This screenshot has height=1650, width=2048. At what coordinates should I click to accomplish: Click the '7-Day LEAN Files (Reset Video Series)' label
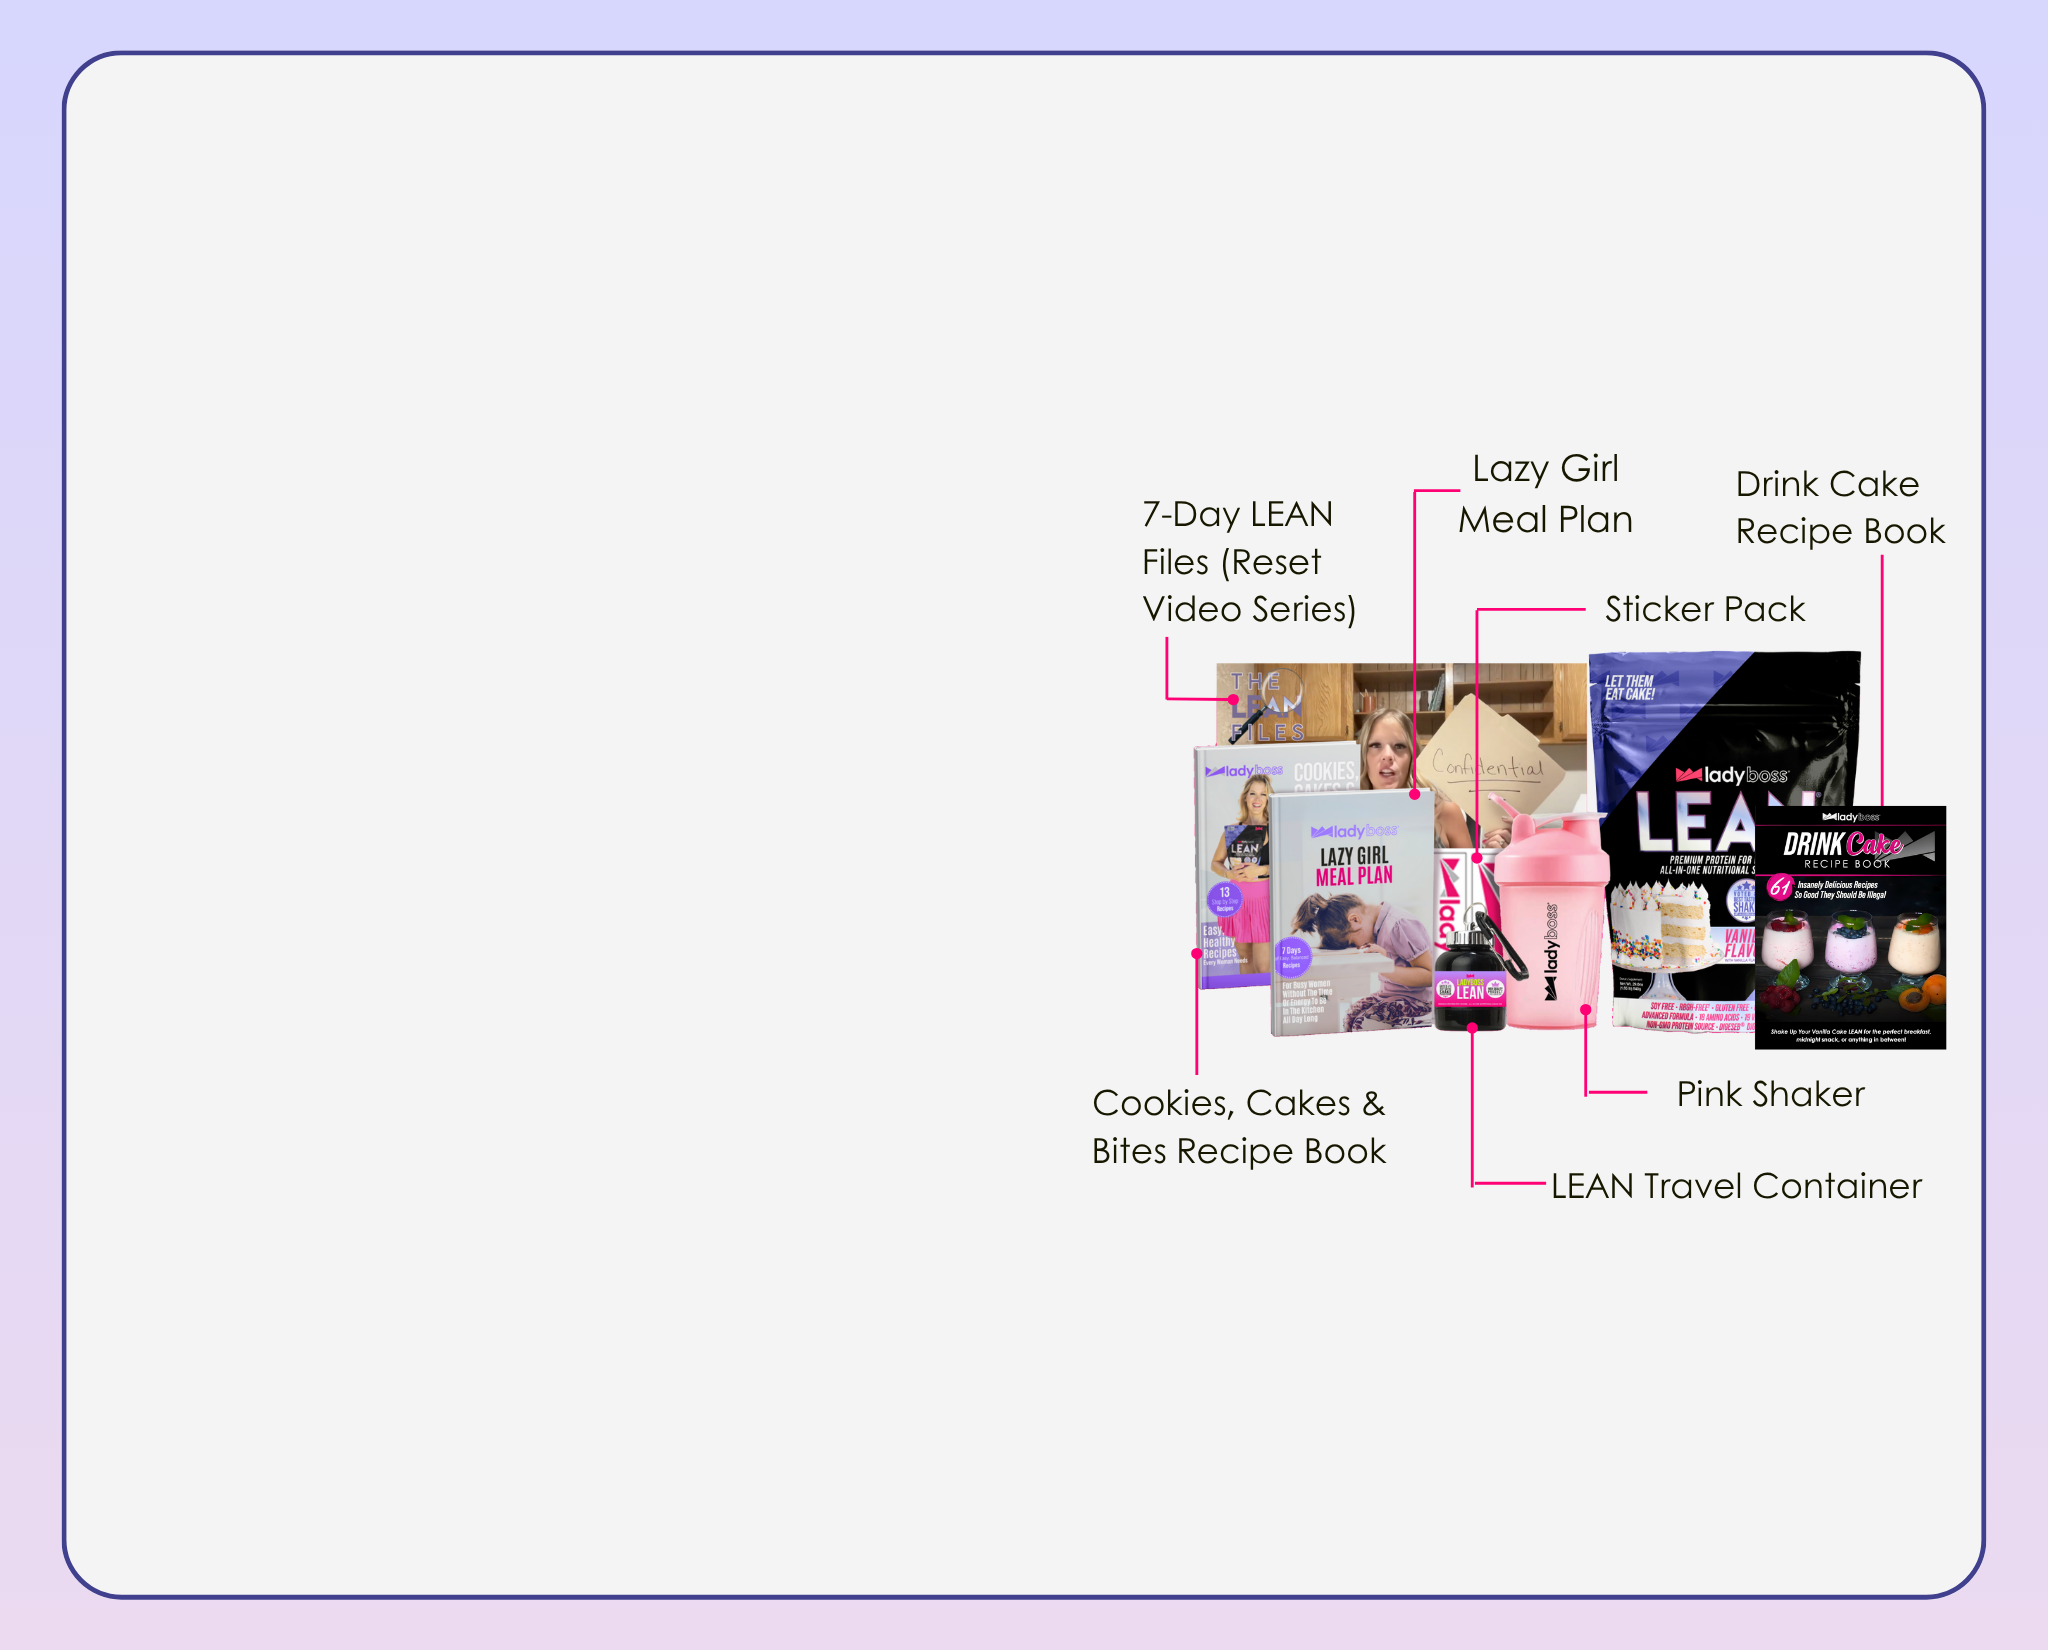click(x=1248, y=561)
